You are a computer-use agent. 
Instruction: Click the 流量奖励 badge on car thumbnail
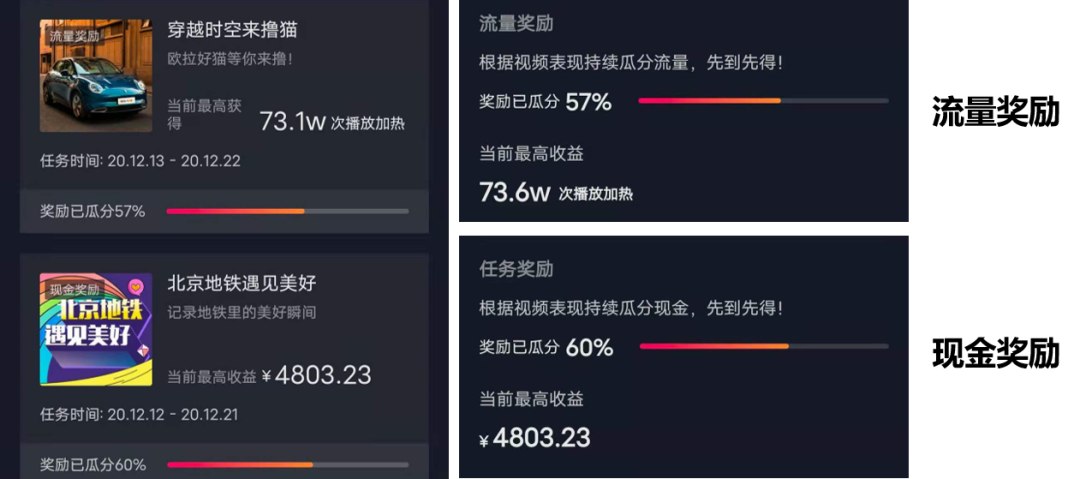(74, 36)
